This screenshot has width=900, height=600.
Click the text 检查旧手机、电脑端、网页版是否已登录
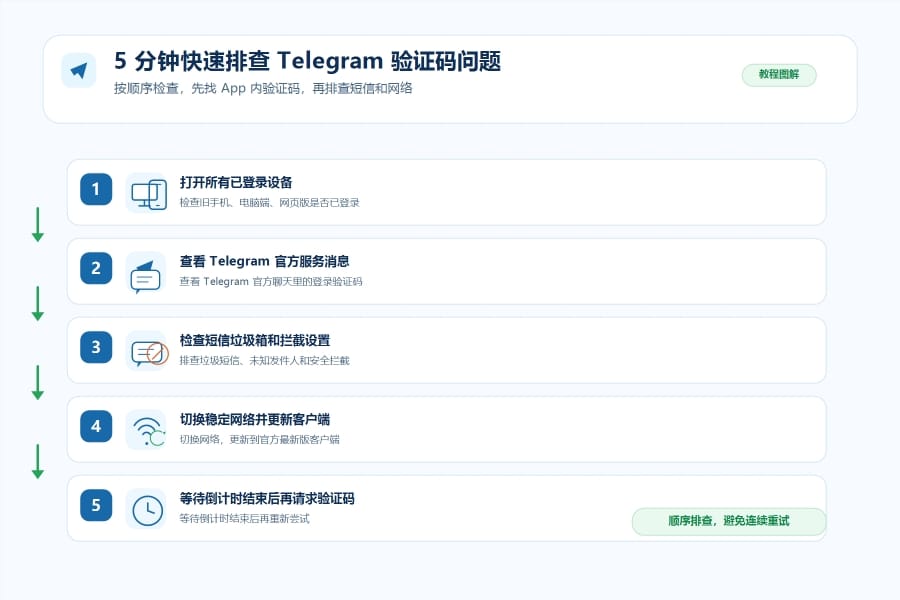[269, 203]
